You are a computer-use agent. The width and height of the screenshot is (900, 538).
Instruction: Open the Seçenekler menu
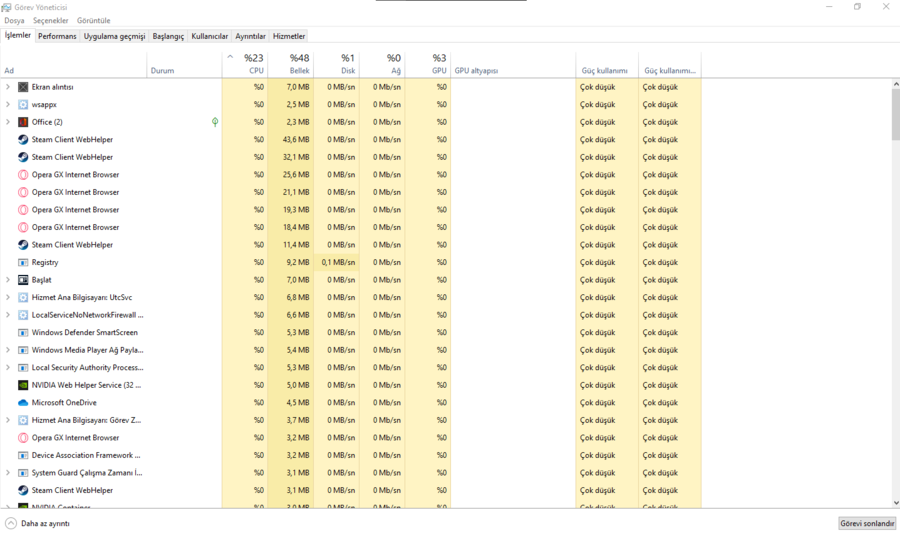[x=51, y=21]
